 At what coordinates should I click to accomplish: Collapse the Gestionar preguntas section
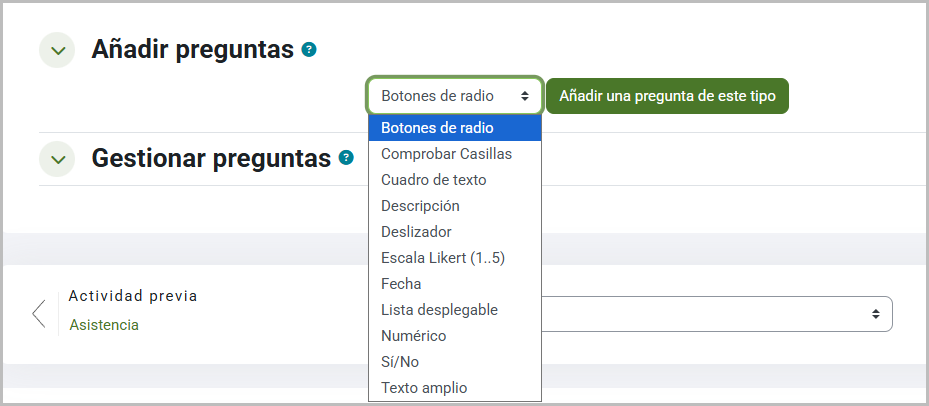tap(57, 158)
